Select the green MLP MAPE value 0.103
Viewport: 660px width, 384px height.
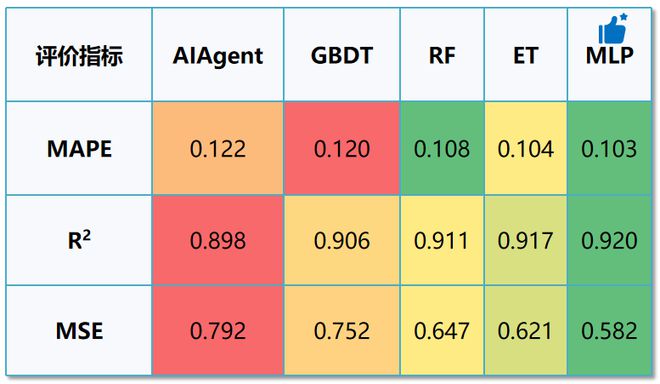609,149
